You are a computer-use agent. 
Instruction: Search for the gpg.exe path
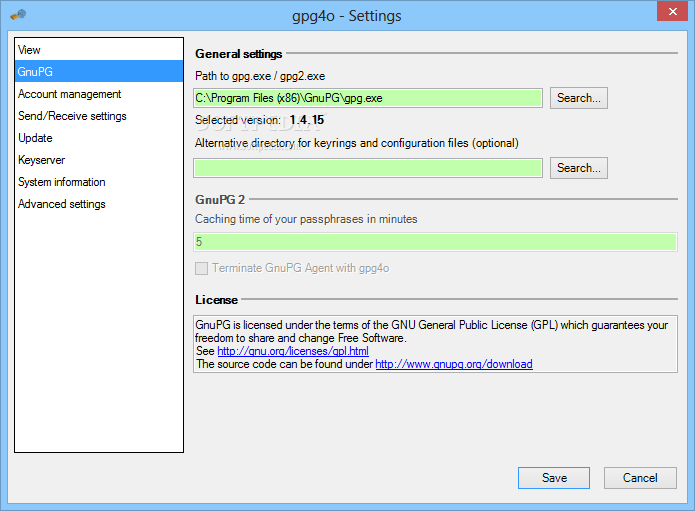[578, 98]
